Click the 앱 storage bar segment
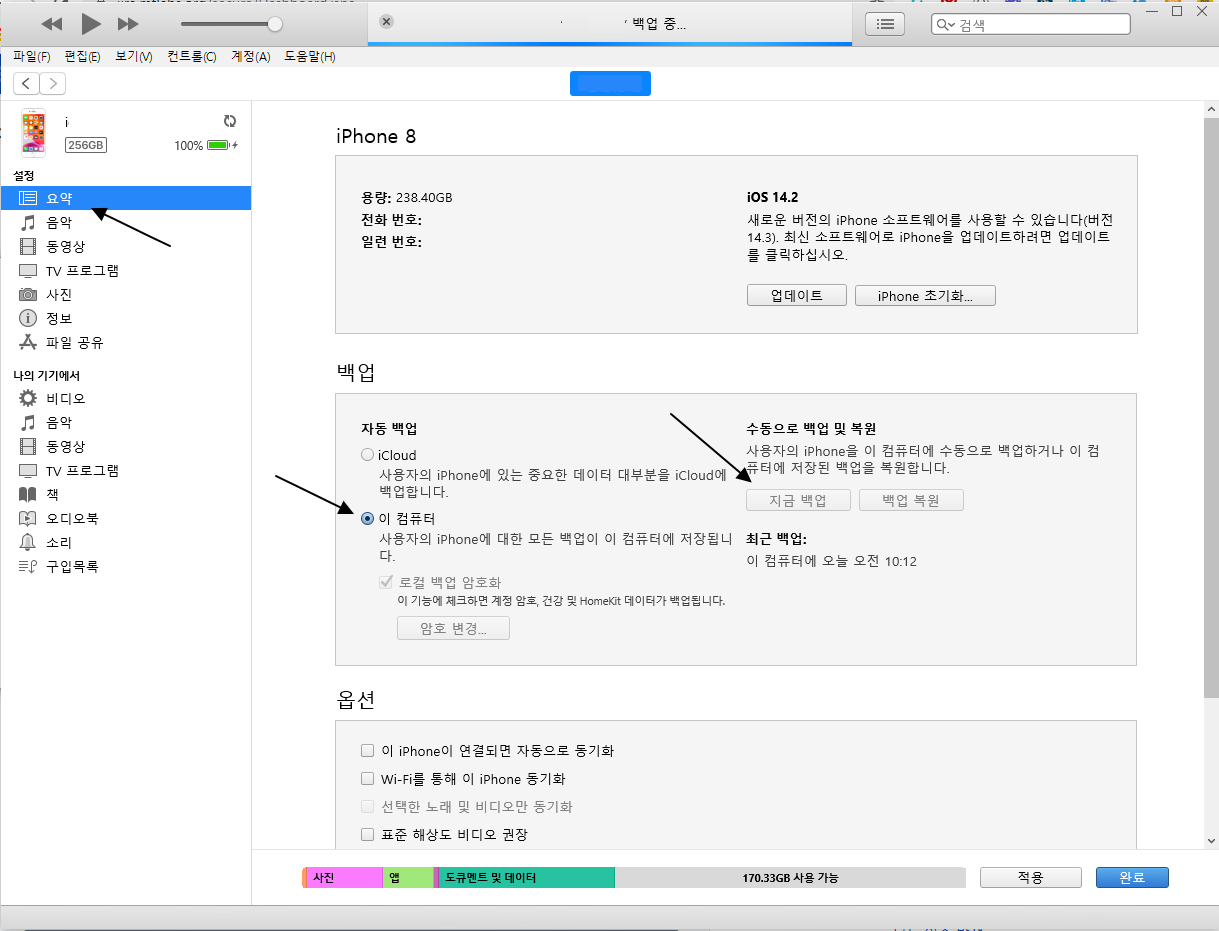1219x931 pixels. click(x=408, y=878)
